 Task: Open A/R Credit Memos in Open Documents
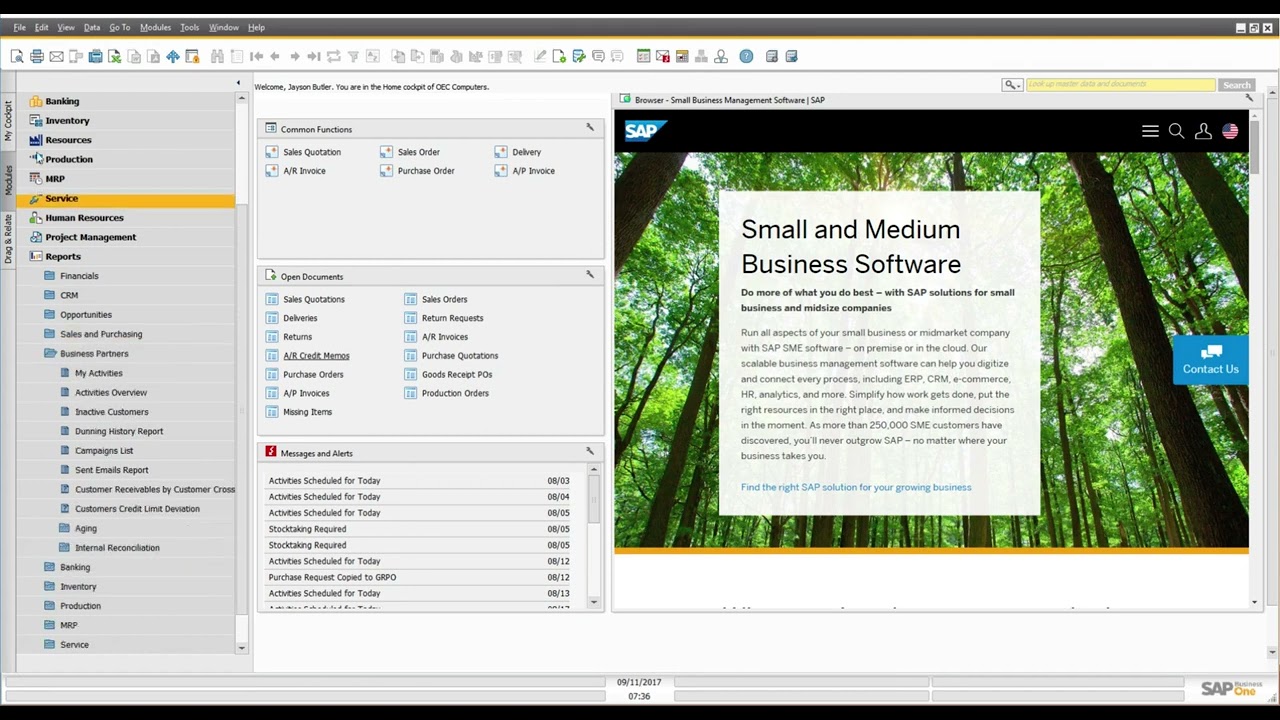click(x=316, y=355)
